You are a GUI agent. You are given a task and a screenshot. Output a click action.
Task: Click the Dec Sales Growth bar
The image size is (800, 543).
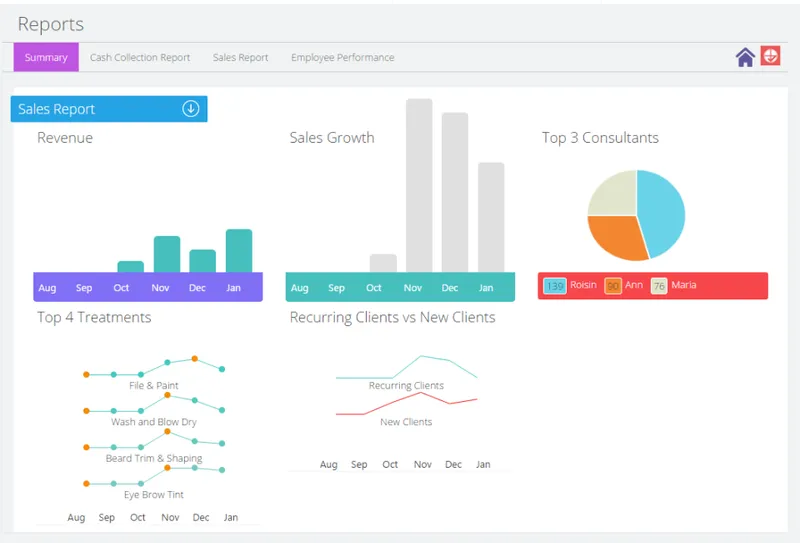pyautogui.click(x=455, y=192)
